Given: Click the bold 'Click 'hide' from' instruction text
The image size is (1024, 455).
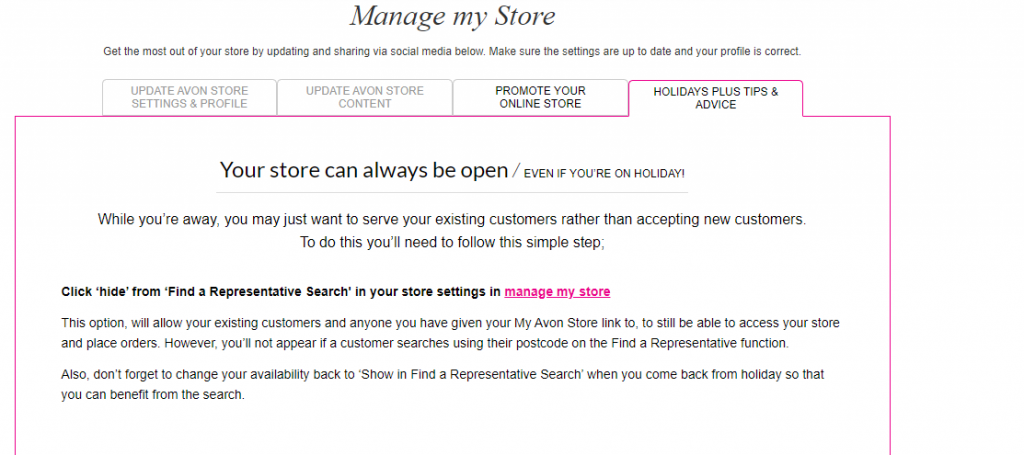Looking at the screenshot, I should coord(281,292).
